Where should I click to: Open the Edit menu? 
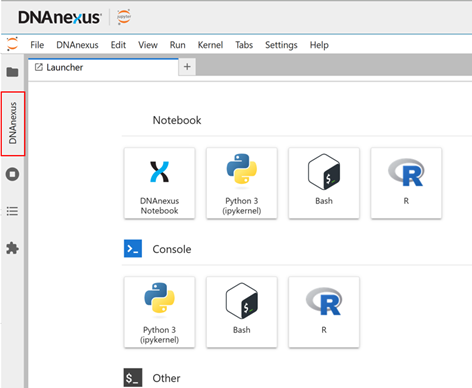118,45
